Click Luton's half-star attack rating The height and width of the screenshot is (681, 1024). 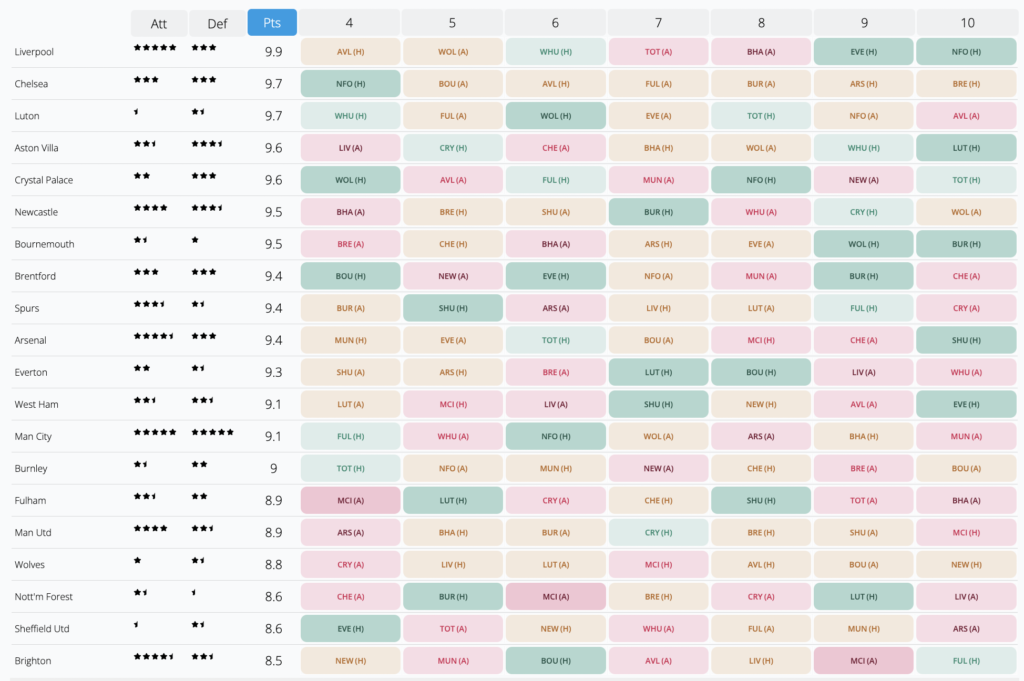coord(136,112)
